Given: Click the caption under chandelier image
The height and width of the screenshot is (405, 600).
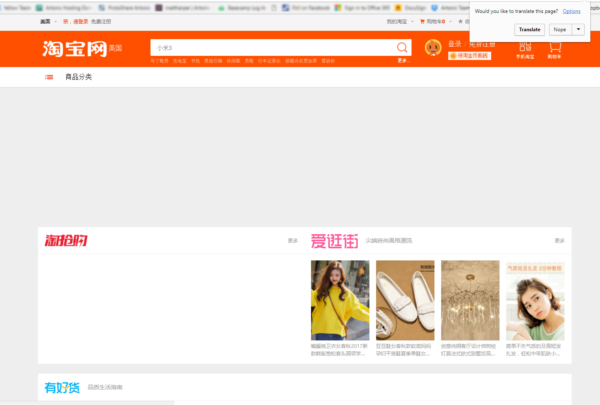Looking at the screenshot, I should (x=469, y=349).
